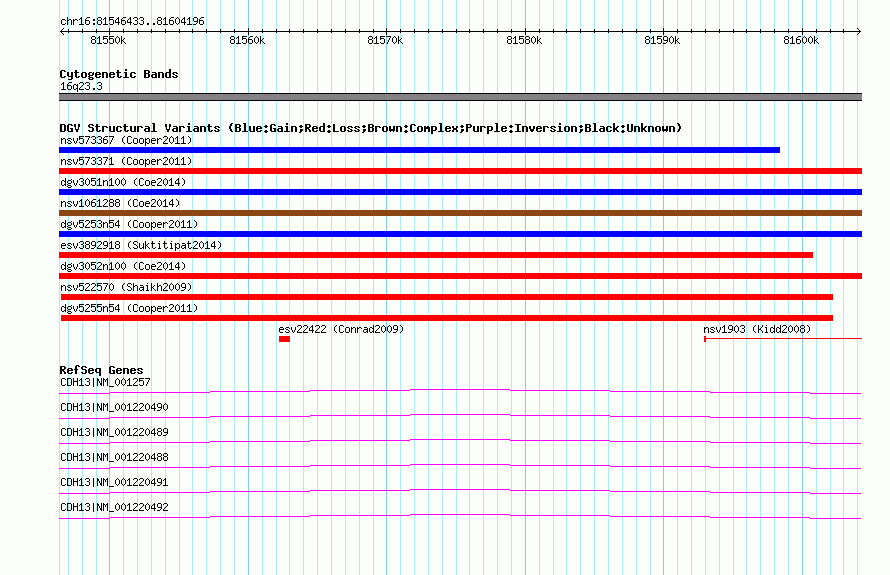The image size is (890, 575).
Task: Click the ruler's right arrowhead
Action: coord(859,32)
